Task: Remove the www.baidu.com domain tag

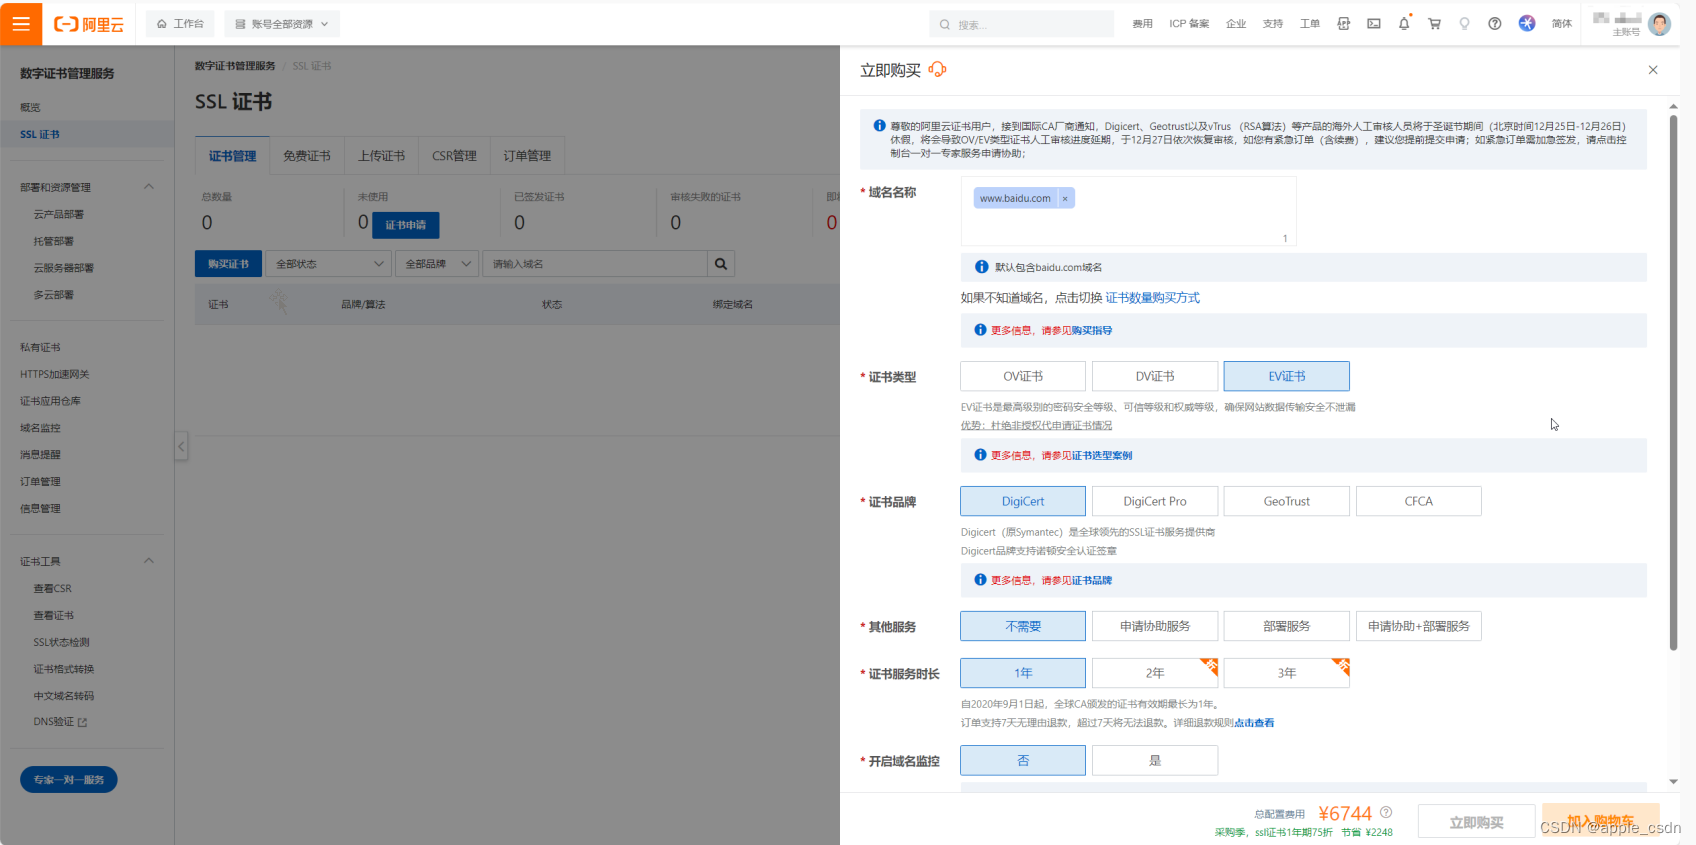Action: (x=1065, y=198)
